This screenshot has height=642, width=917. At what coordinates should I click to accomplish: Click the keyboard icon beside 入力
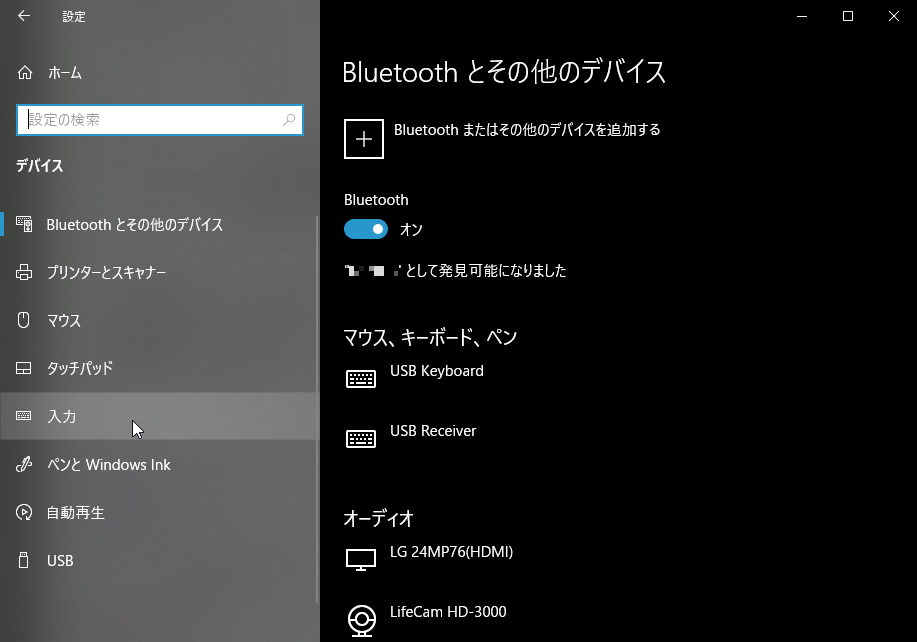(23, 416)
